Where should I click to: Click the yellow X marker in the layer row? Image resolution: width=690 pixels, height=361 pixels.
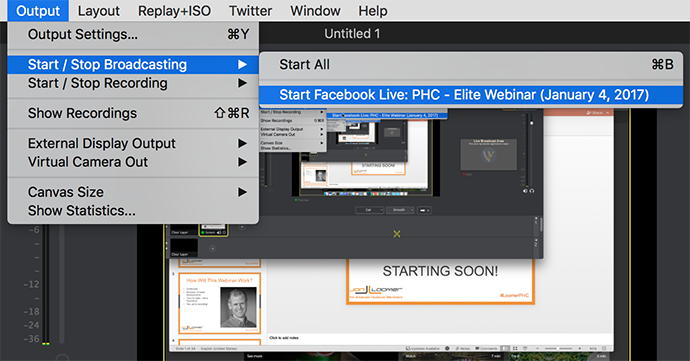tap(397, 234)
